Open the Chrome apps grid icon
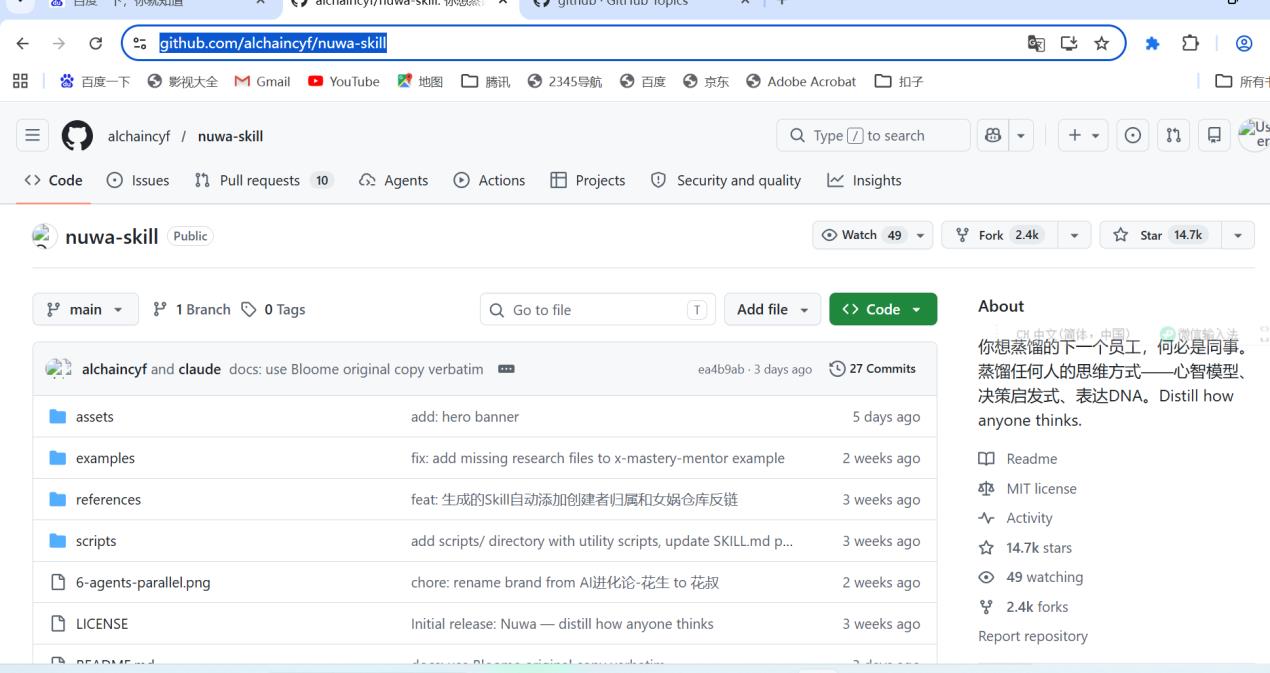 click(x=20, y=82)
